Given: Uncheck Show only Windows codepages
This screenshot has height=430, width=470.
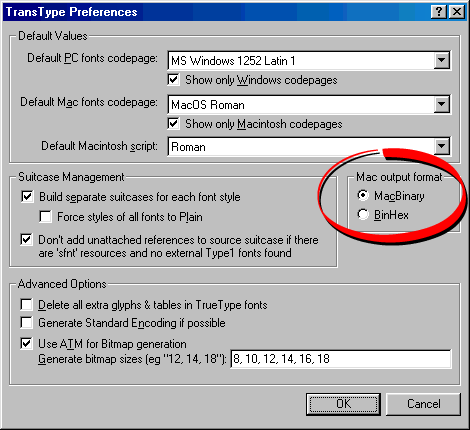Looking at the screenshot, I should point(173,80).
